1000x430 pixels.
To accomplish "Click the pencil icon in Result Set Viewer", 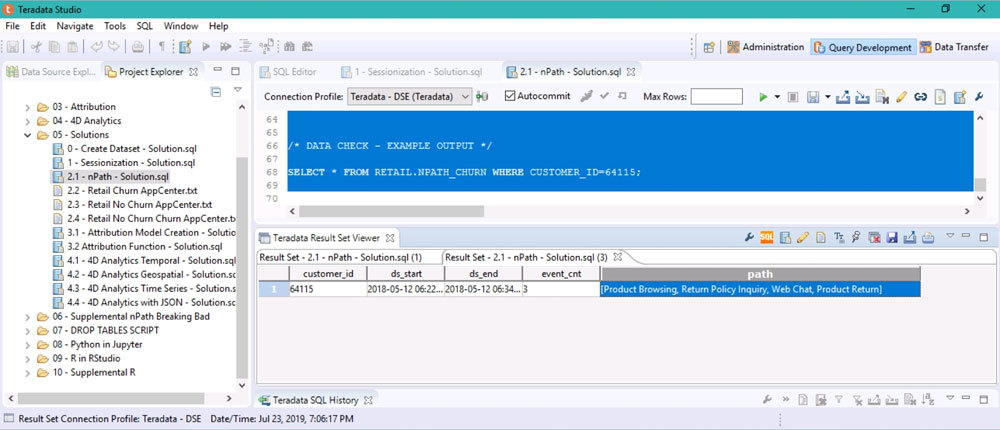I will pyautogui.click(x=803, y=237).
